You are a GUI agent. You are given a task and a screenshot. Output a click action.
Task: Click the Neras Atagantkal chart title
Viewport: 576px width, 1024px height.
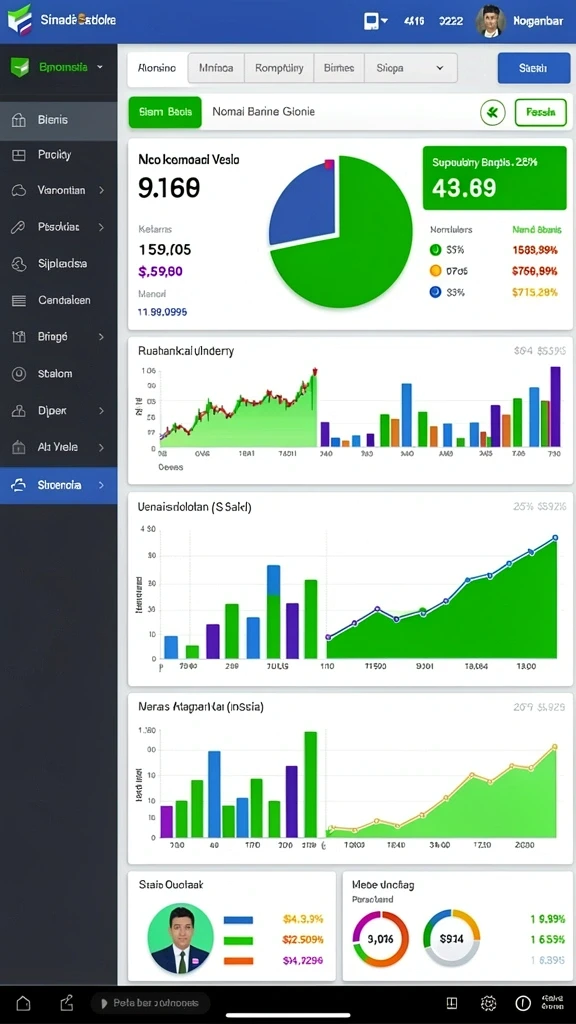[200, 706]
